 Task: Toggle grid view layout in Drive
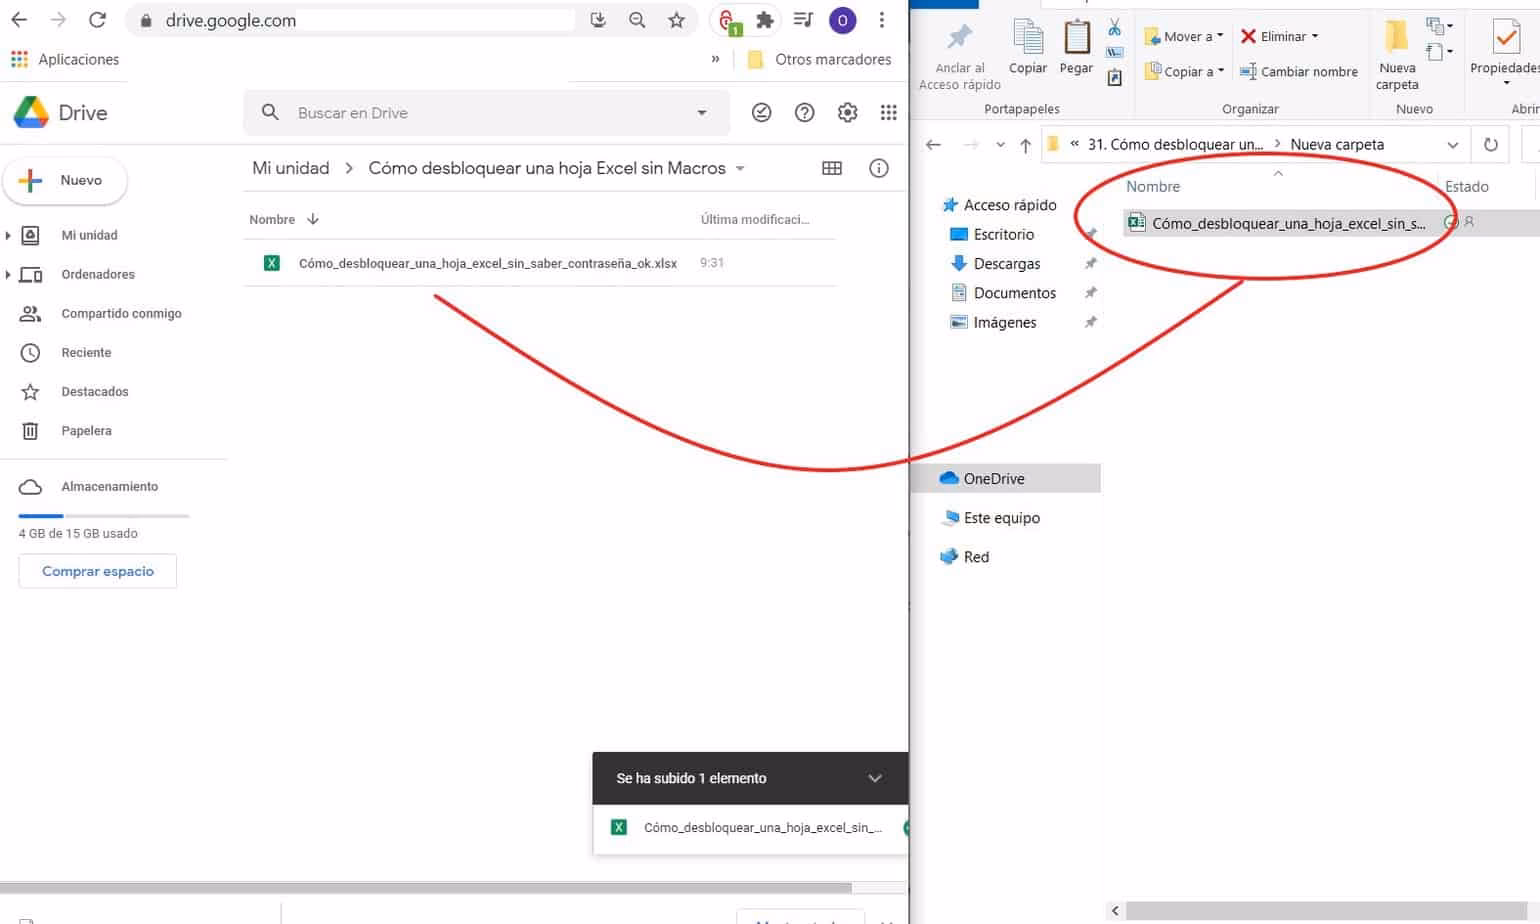[832, 168]
